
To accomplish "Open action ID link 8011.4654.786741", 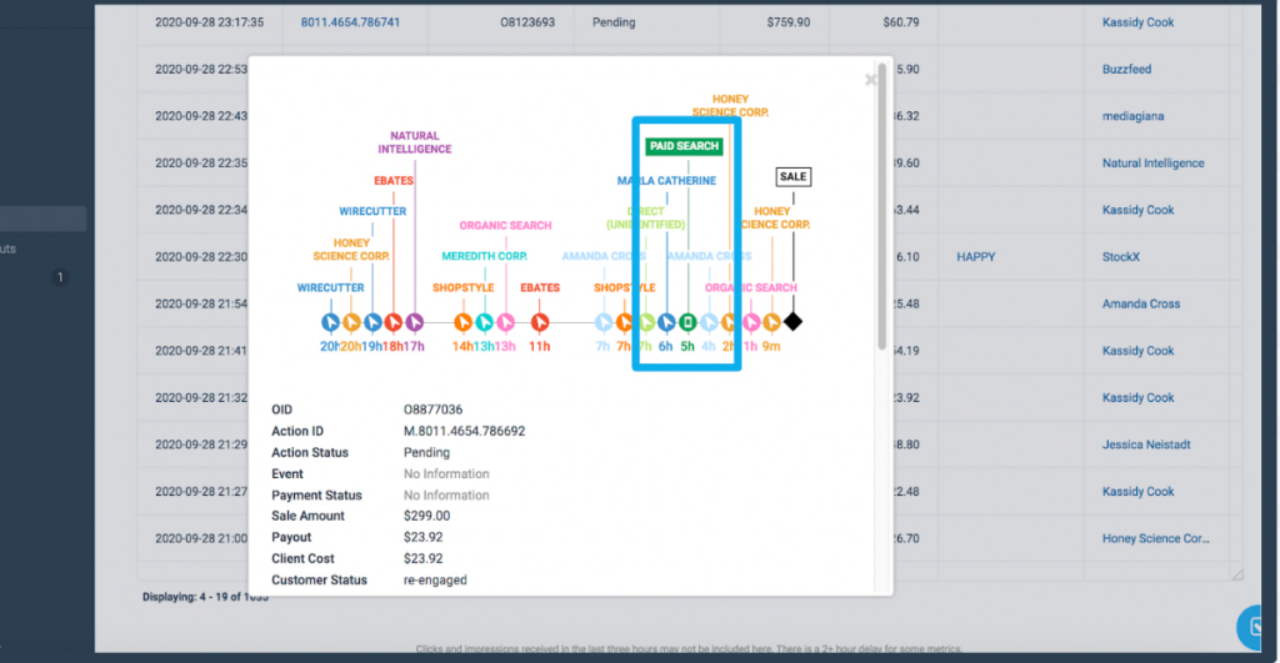I will pyautogui.click(x=350, y=22).
